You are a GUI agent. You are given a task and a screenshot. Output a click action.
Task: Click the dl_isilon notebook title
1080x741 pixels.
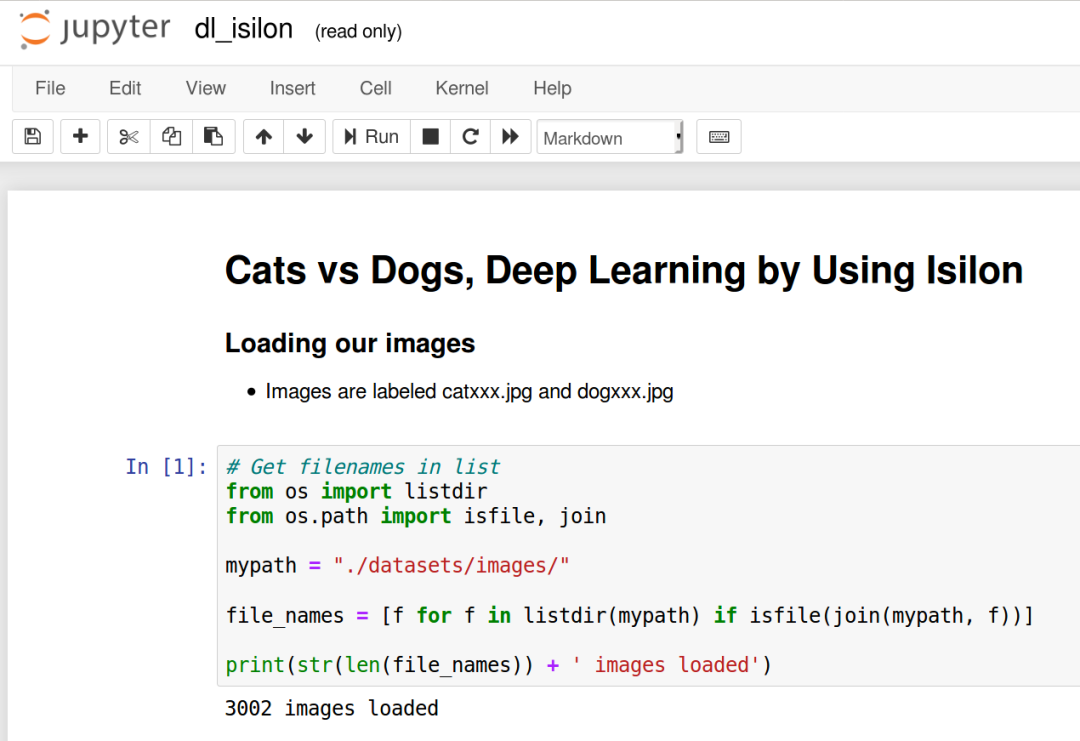coord(244,29)
